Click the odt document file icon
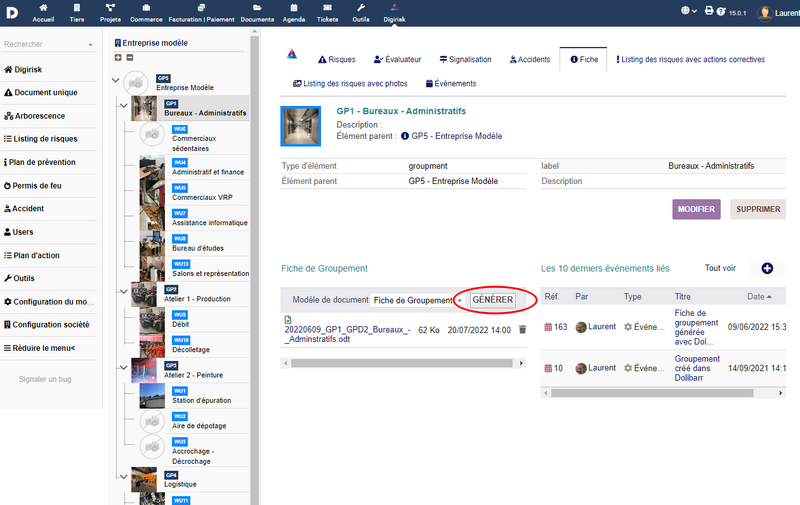 288,320
